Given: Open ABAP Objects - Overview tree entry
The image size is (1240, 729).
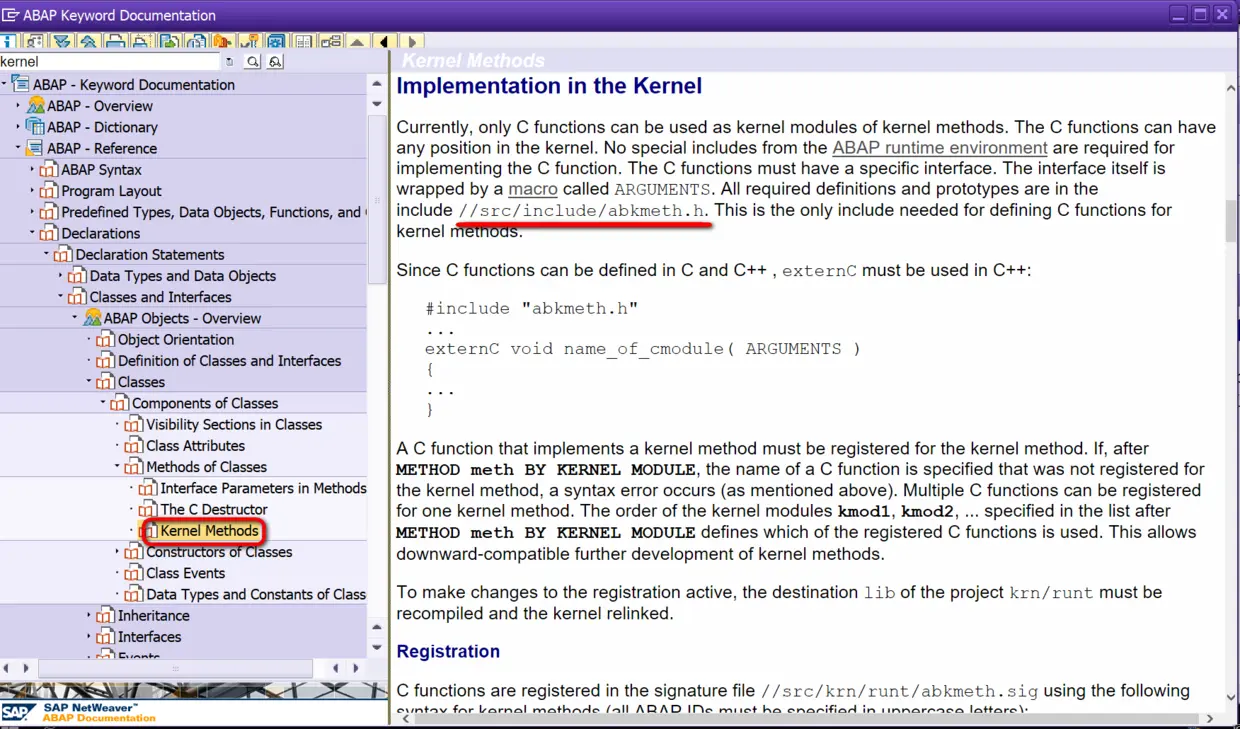Looking at the screenshot, I should tap(182, 318).
